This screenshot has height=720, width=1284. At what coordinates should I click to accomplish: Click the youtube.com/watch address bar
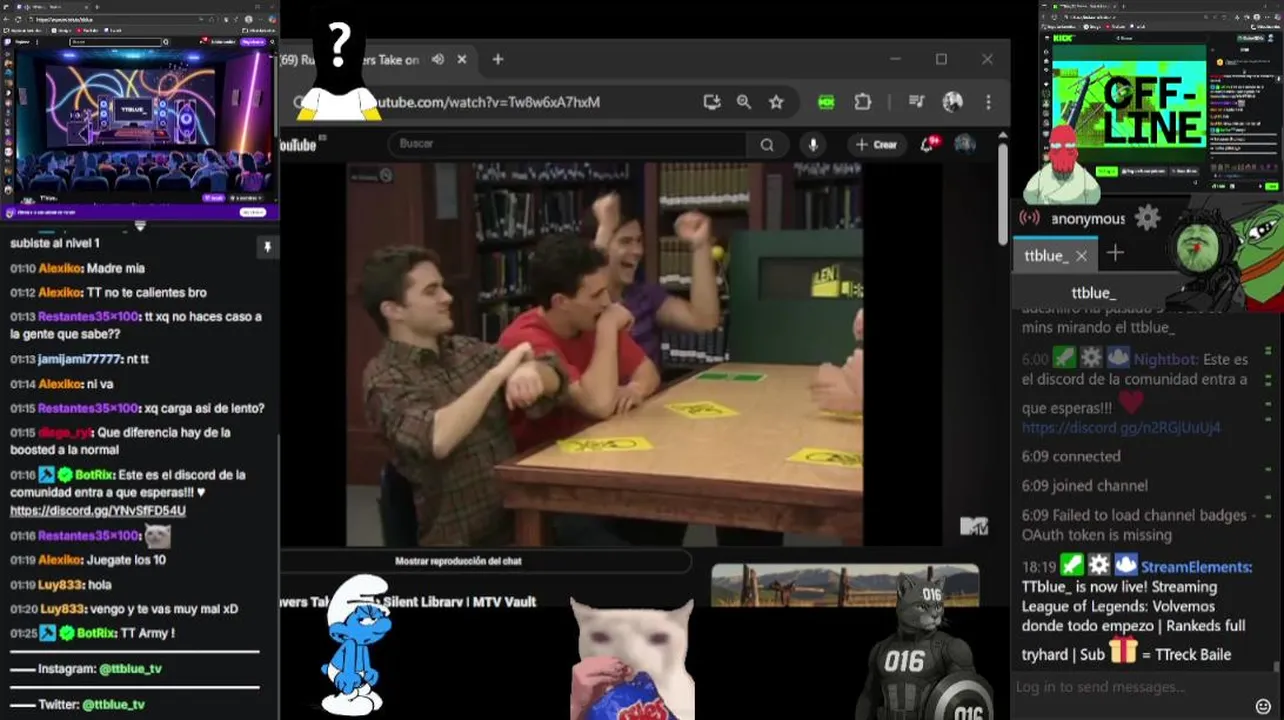pos(490,102)
